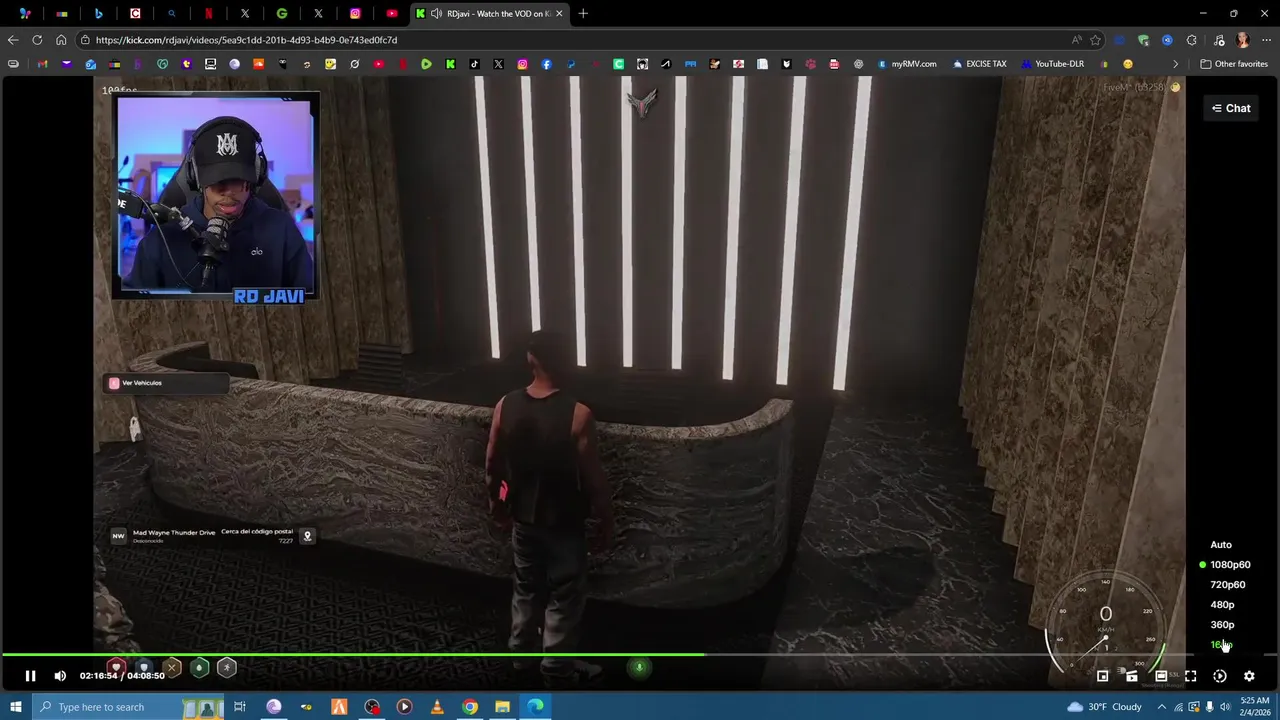Open the SoundCloud bookmark icon

click(258, 64)
